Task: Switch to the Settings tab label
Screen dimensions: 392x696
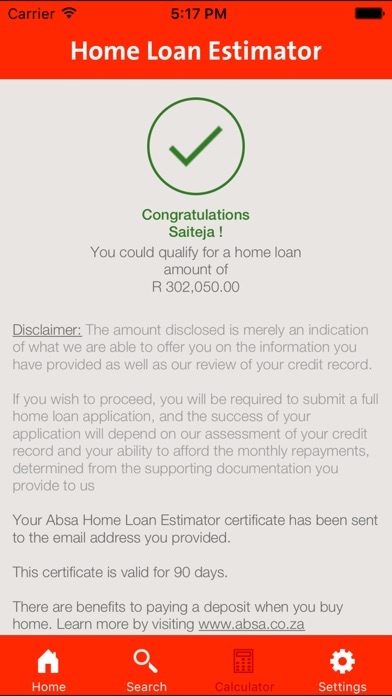Action: (x=342, y=687)
